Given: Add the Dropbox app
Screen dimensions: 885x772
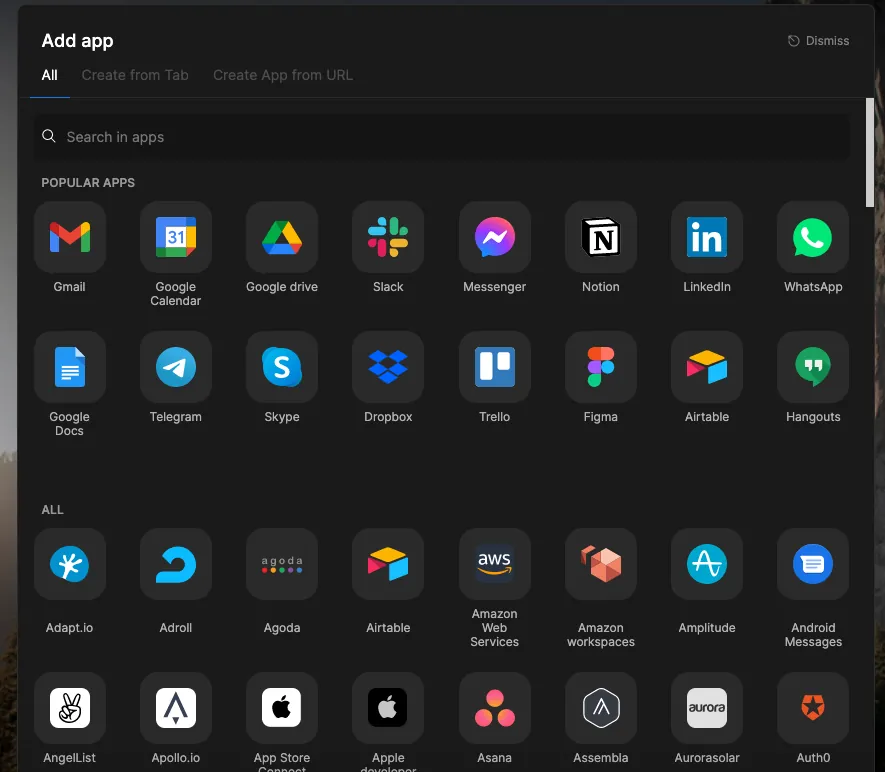Looking at the screenshot, I should (x=388, y=368).
